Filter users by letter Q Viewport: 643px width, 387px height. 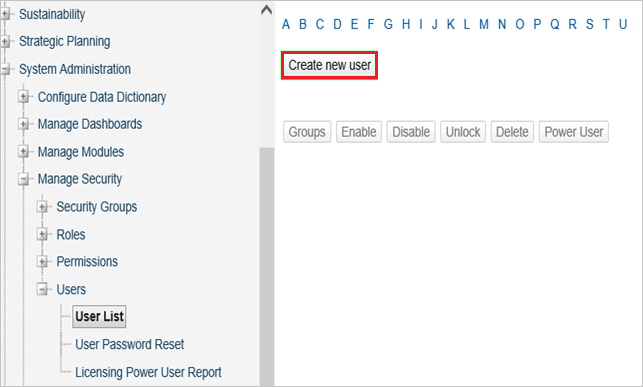click(x=555, y=25)
